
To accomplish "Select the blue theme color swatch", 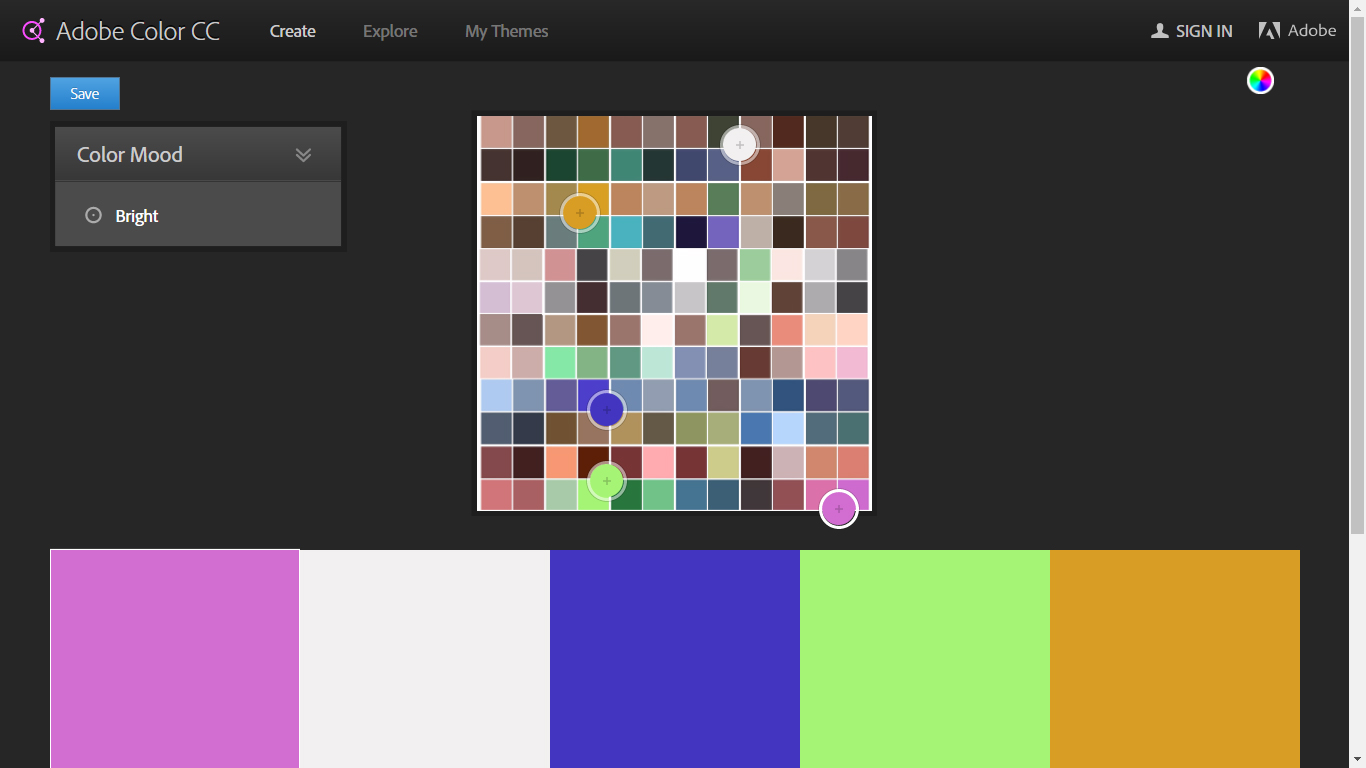I will [675, 659].
